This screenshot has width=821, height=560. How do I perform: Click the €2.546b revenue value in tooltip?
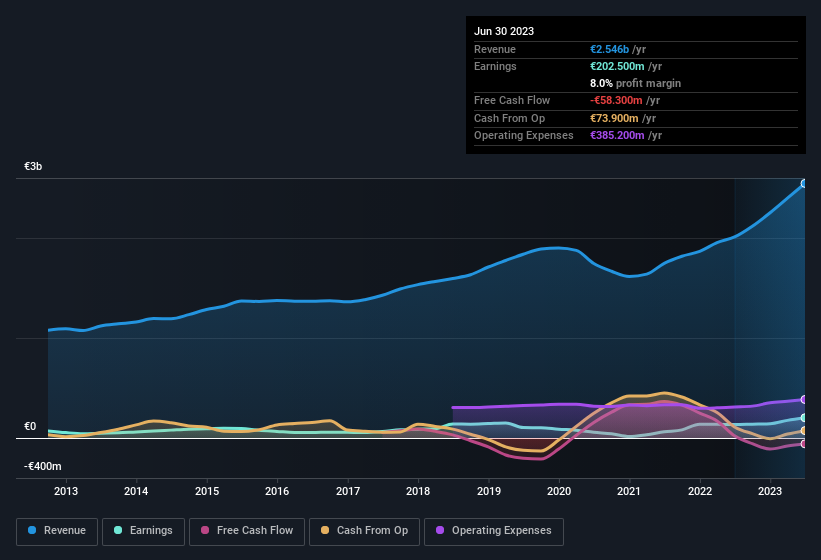[x=610, y=49]
